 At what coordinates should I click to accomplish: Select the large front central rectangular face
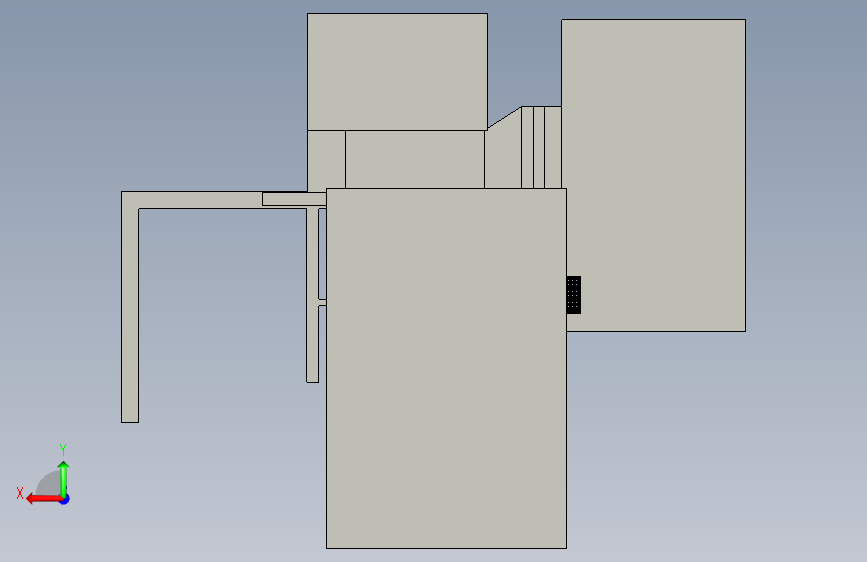pos(446,368)
